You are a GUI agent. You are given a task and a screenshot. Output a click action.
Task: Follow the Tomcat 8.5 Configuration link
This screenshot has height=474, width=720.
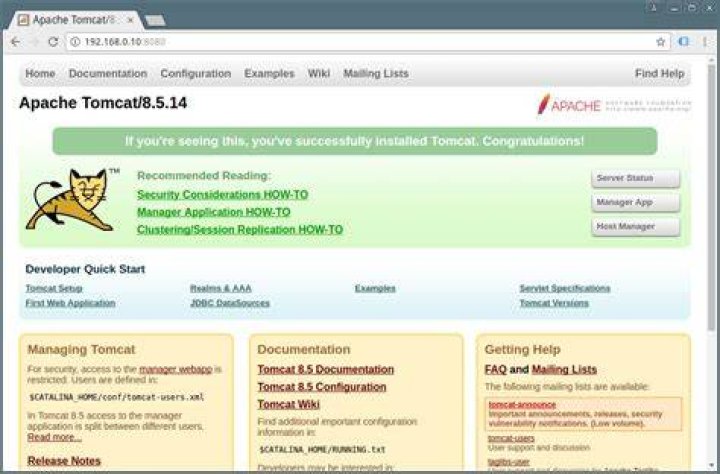pos(322,387)
